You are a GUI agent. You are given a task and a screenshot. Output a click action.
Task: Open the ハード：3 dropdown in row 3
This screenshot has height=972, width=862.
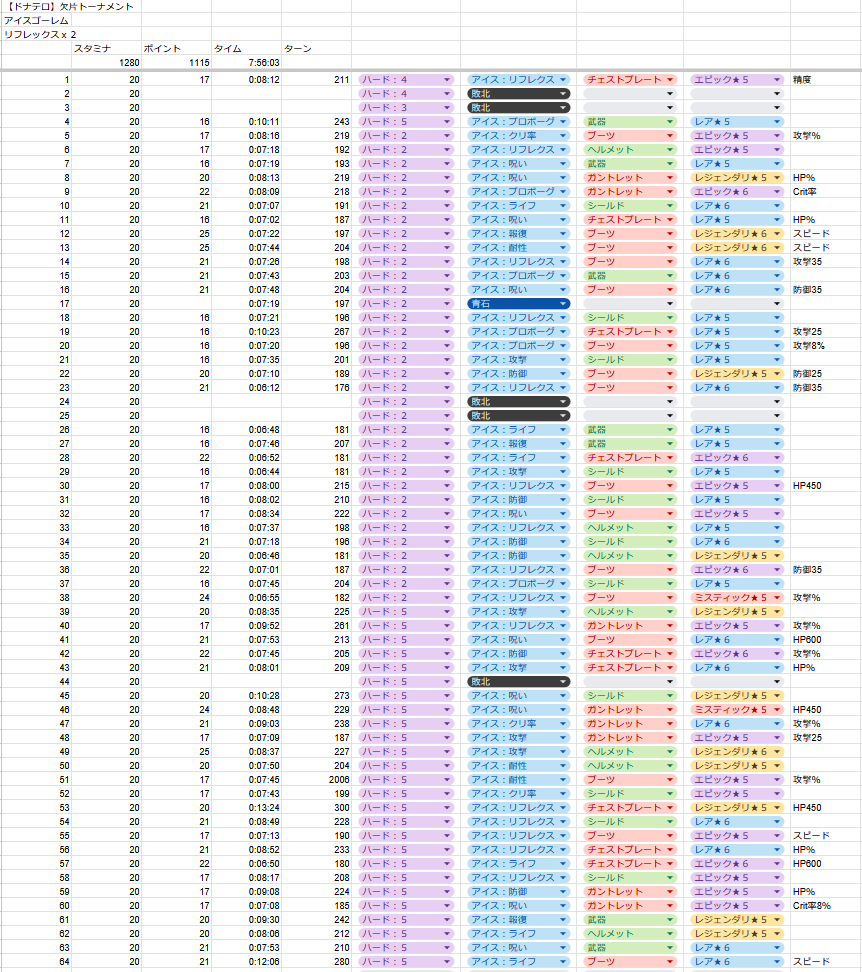pos(406,107)
